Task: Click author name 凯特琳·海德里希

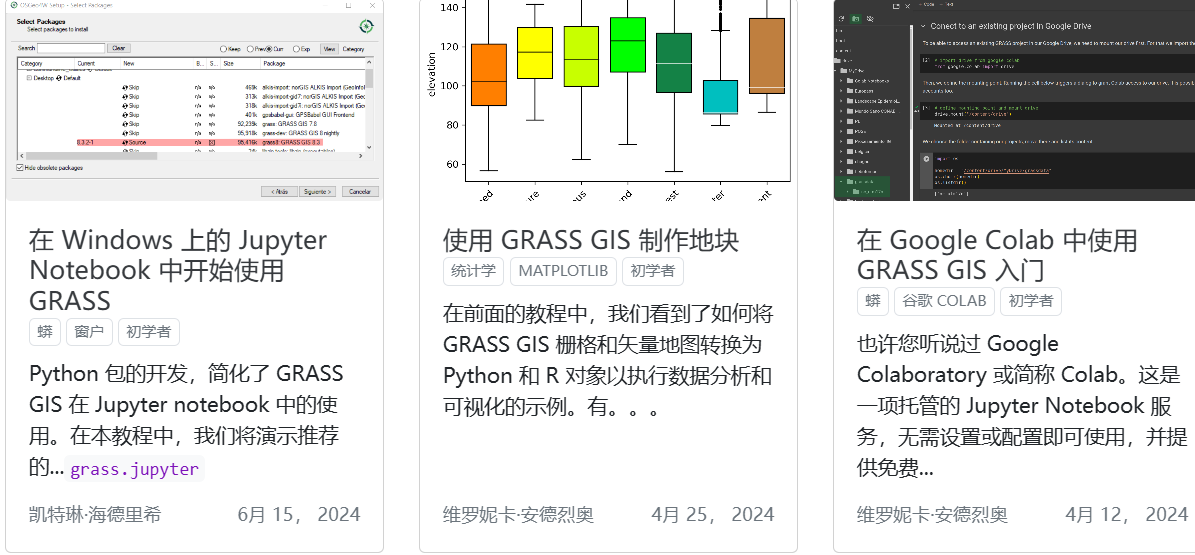Action: (95, 515)
